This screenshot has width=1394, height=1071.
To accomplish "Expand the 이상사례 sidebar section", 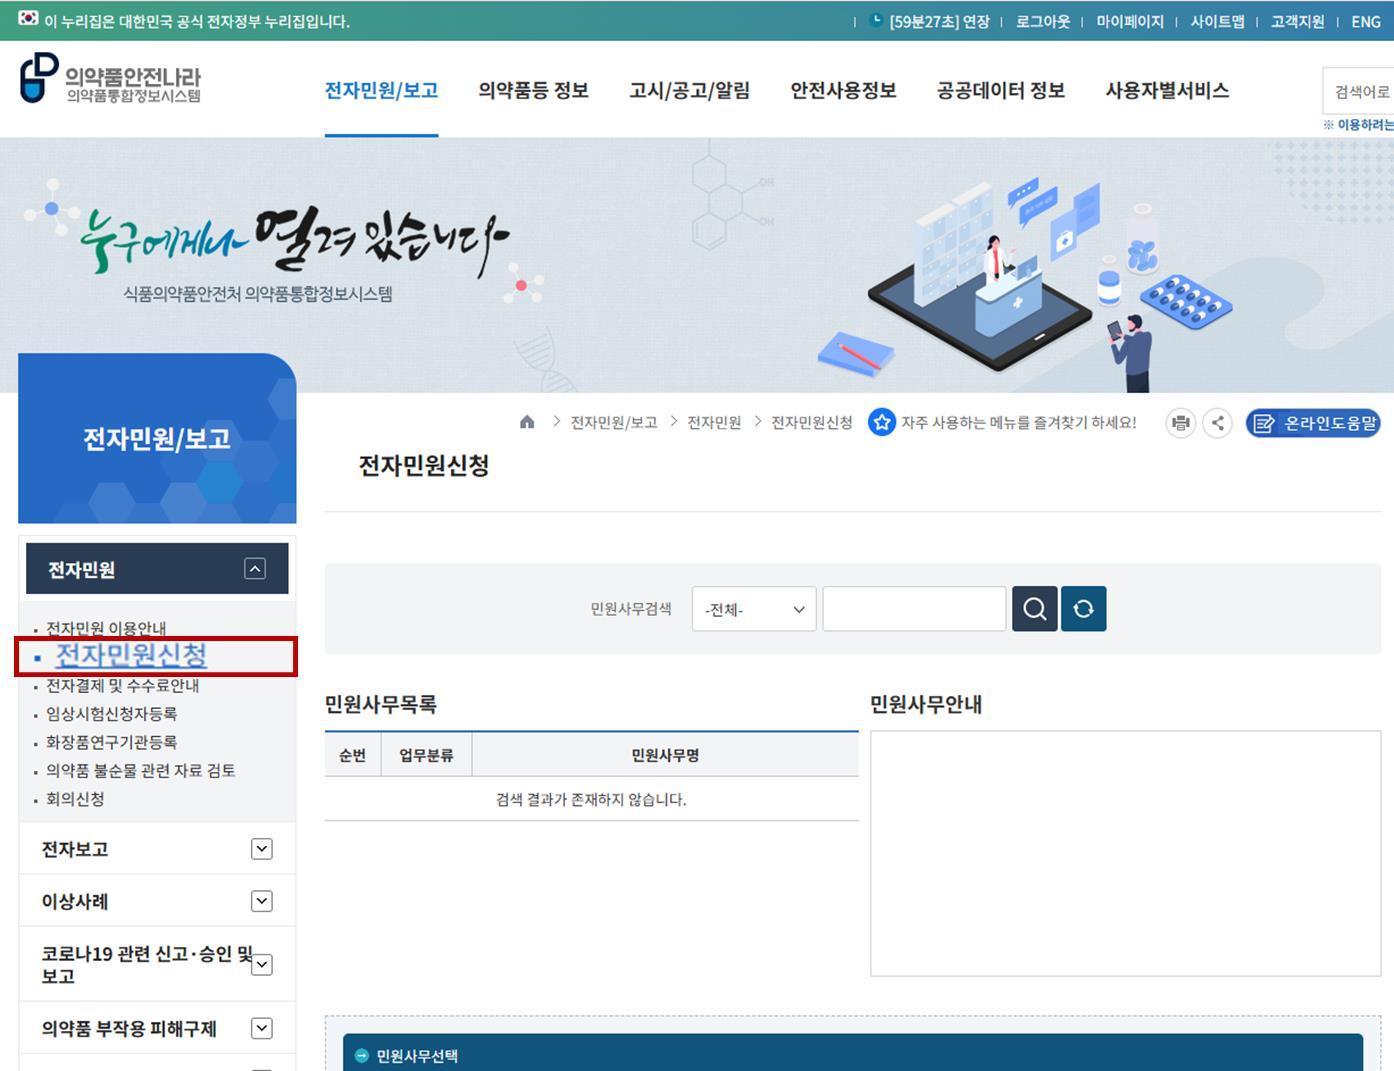I will [261, 900].
